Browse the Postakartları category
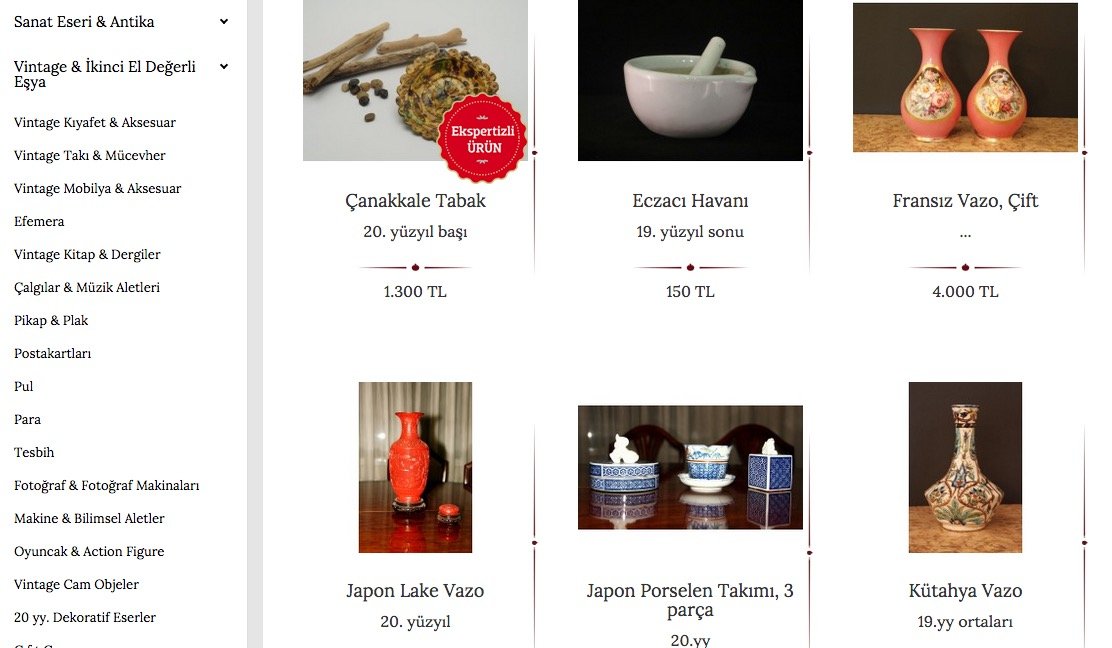The height and width of the screenshot is (648, 1112). click(x=52, y=354)
